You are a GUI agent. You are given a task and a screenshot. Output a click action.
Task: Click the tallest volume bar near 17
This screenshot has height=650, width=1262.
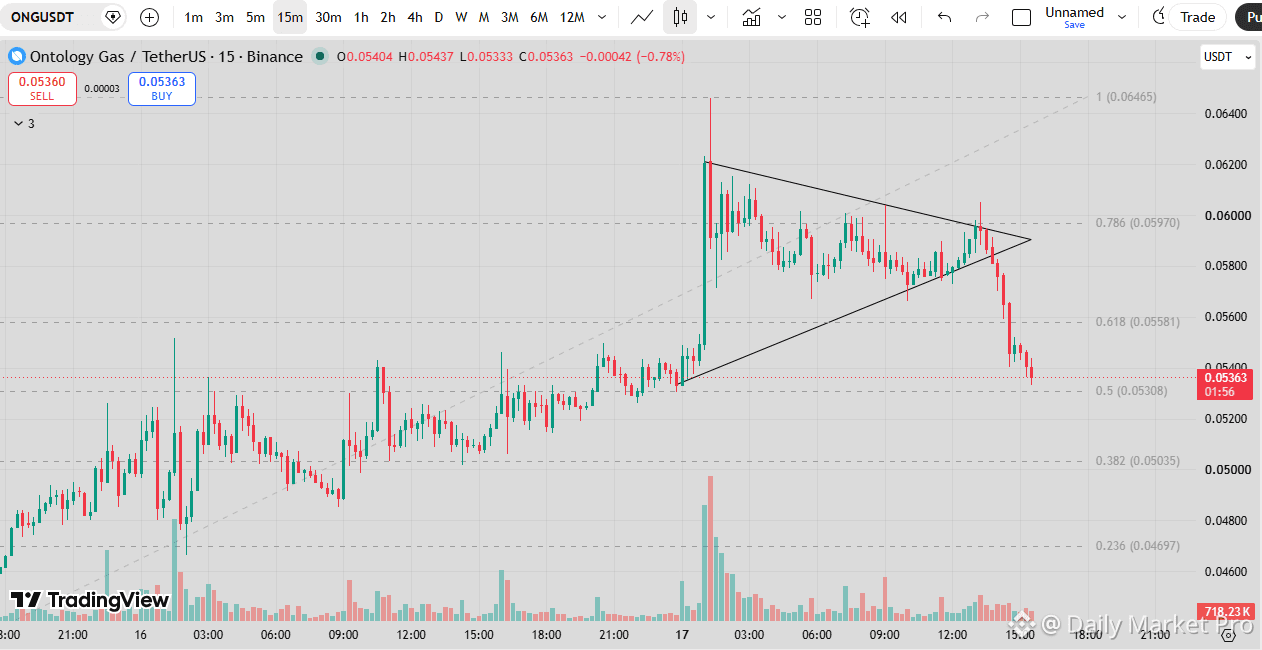coord(710,547)
